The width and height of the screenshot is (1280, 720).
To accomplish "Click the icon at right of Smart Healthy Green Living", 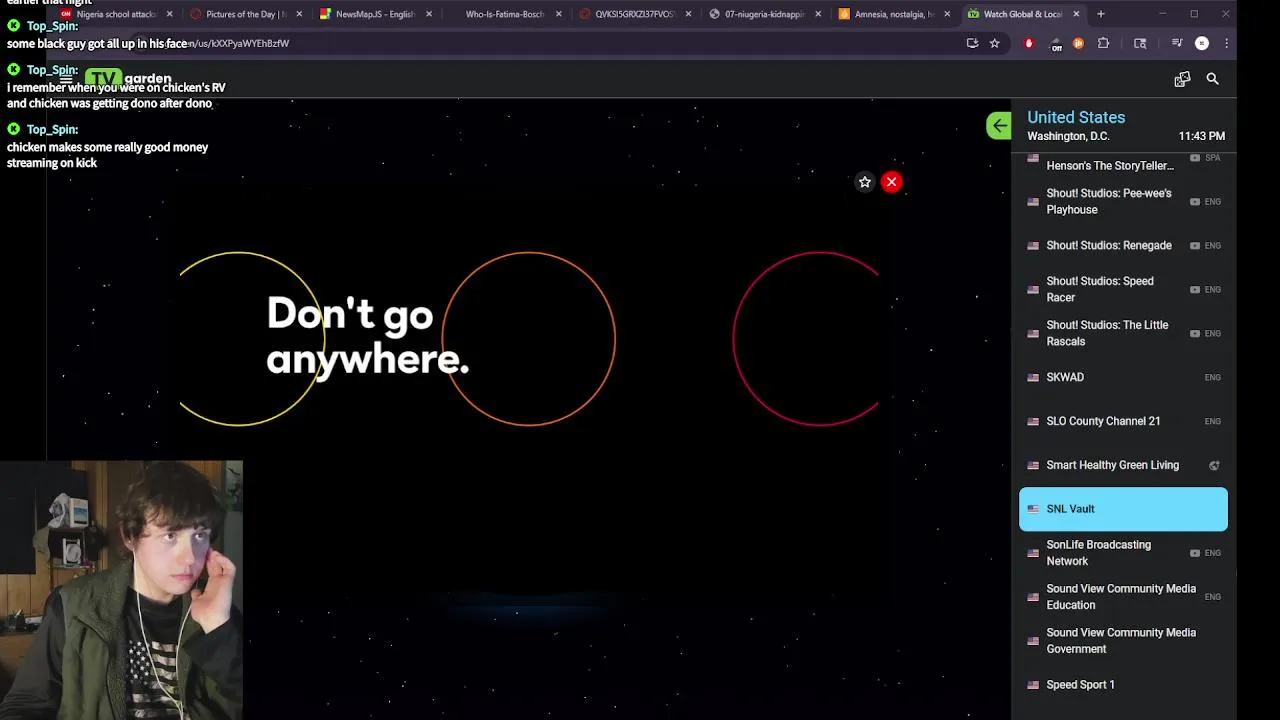I will (x=1214, y=465).
